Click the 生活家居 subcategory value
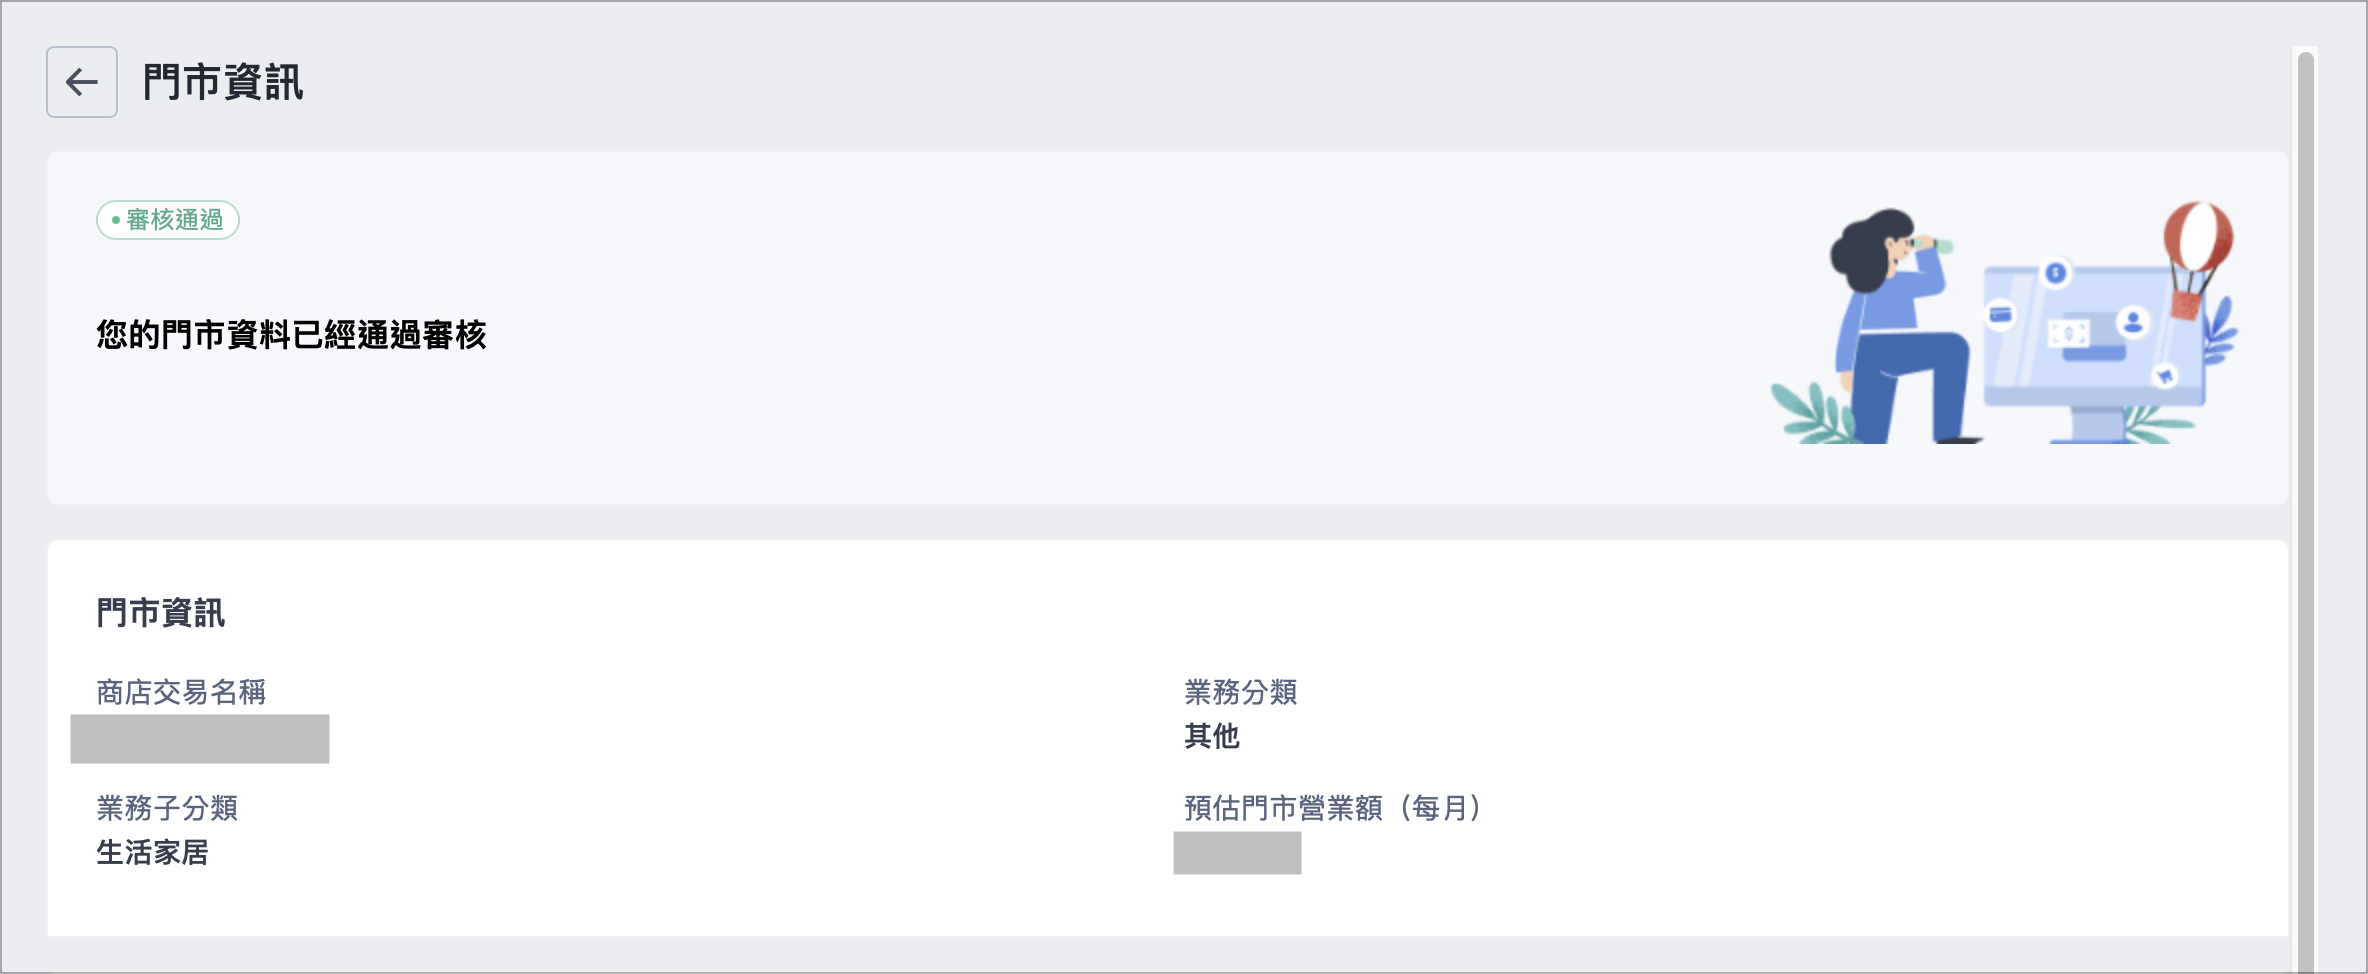 point(152,853)
